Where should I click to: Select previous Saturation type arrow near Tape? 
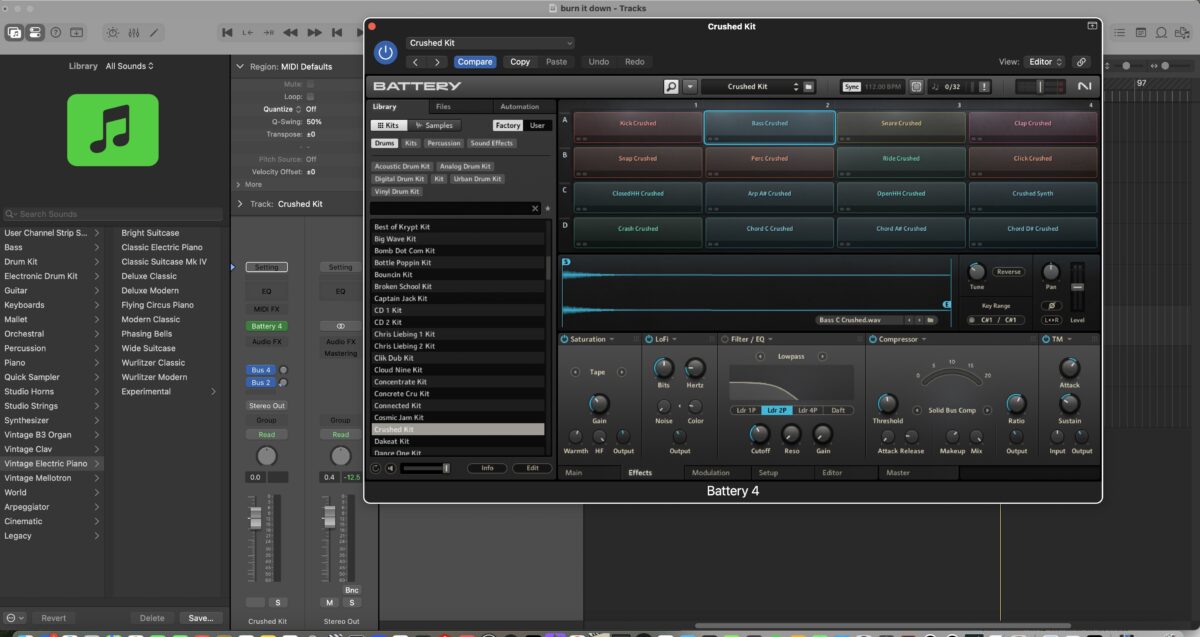(574, 372)
